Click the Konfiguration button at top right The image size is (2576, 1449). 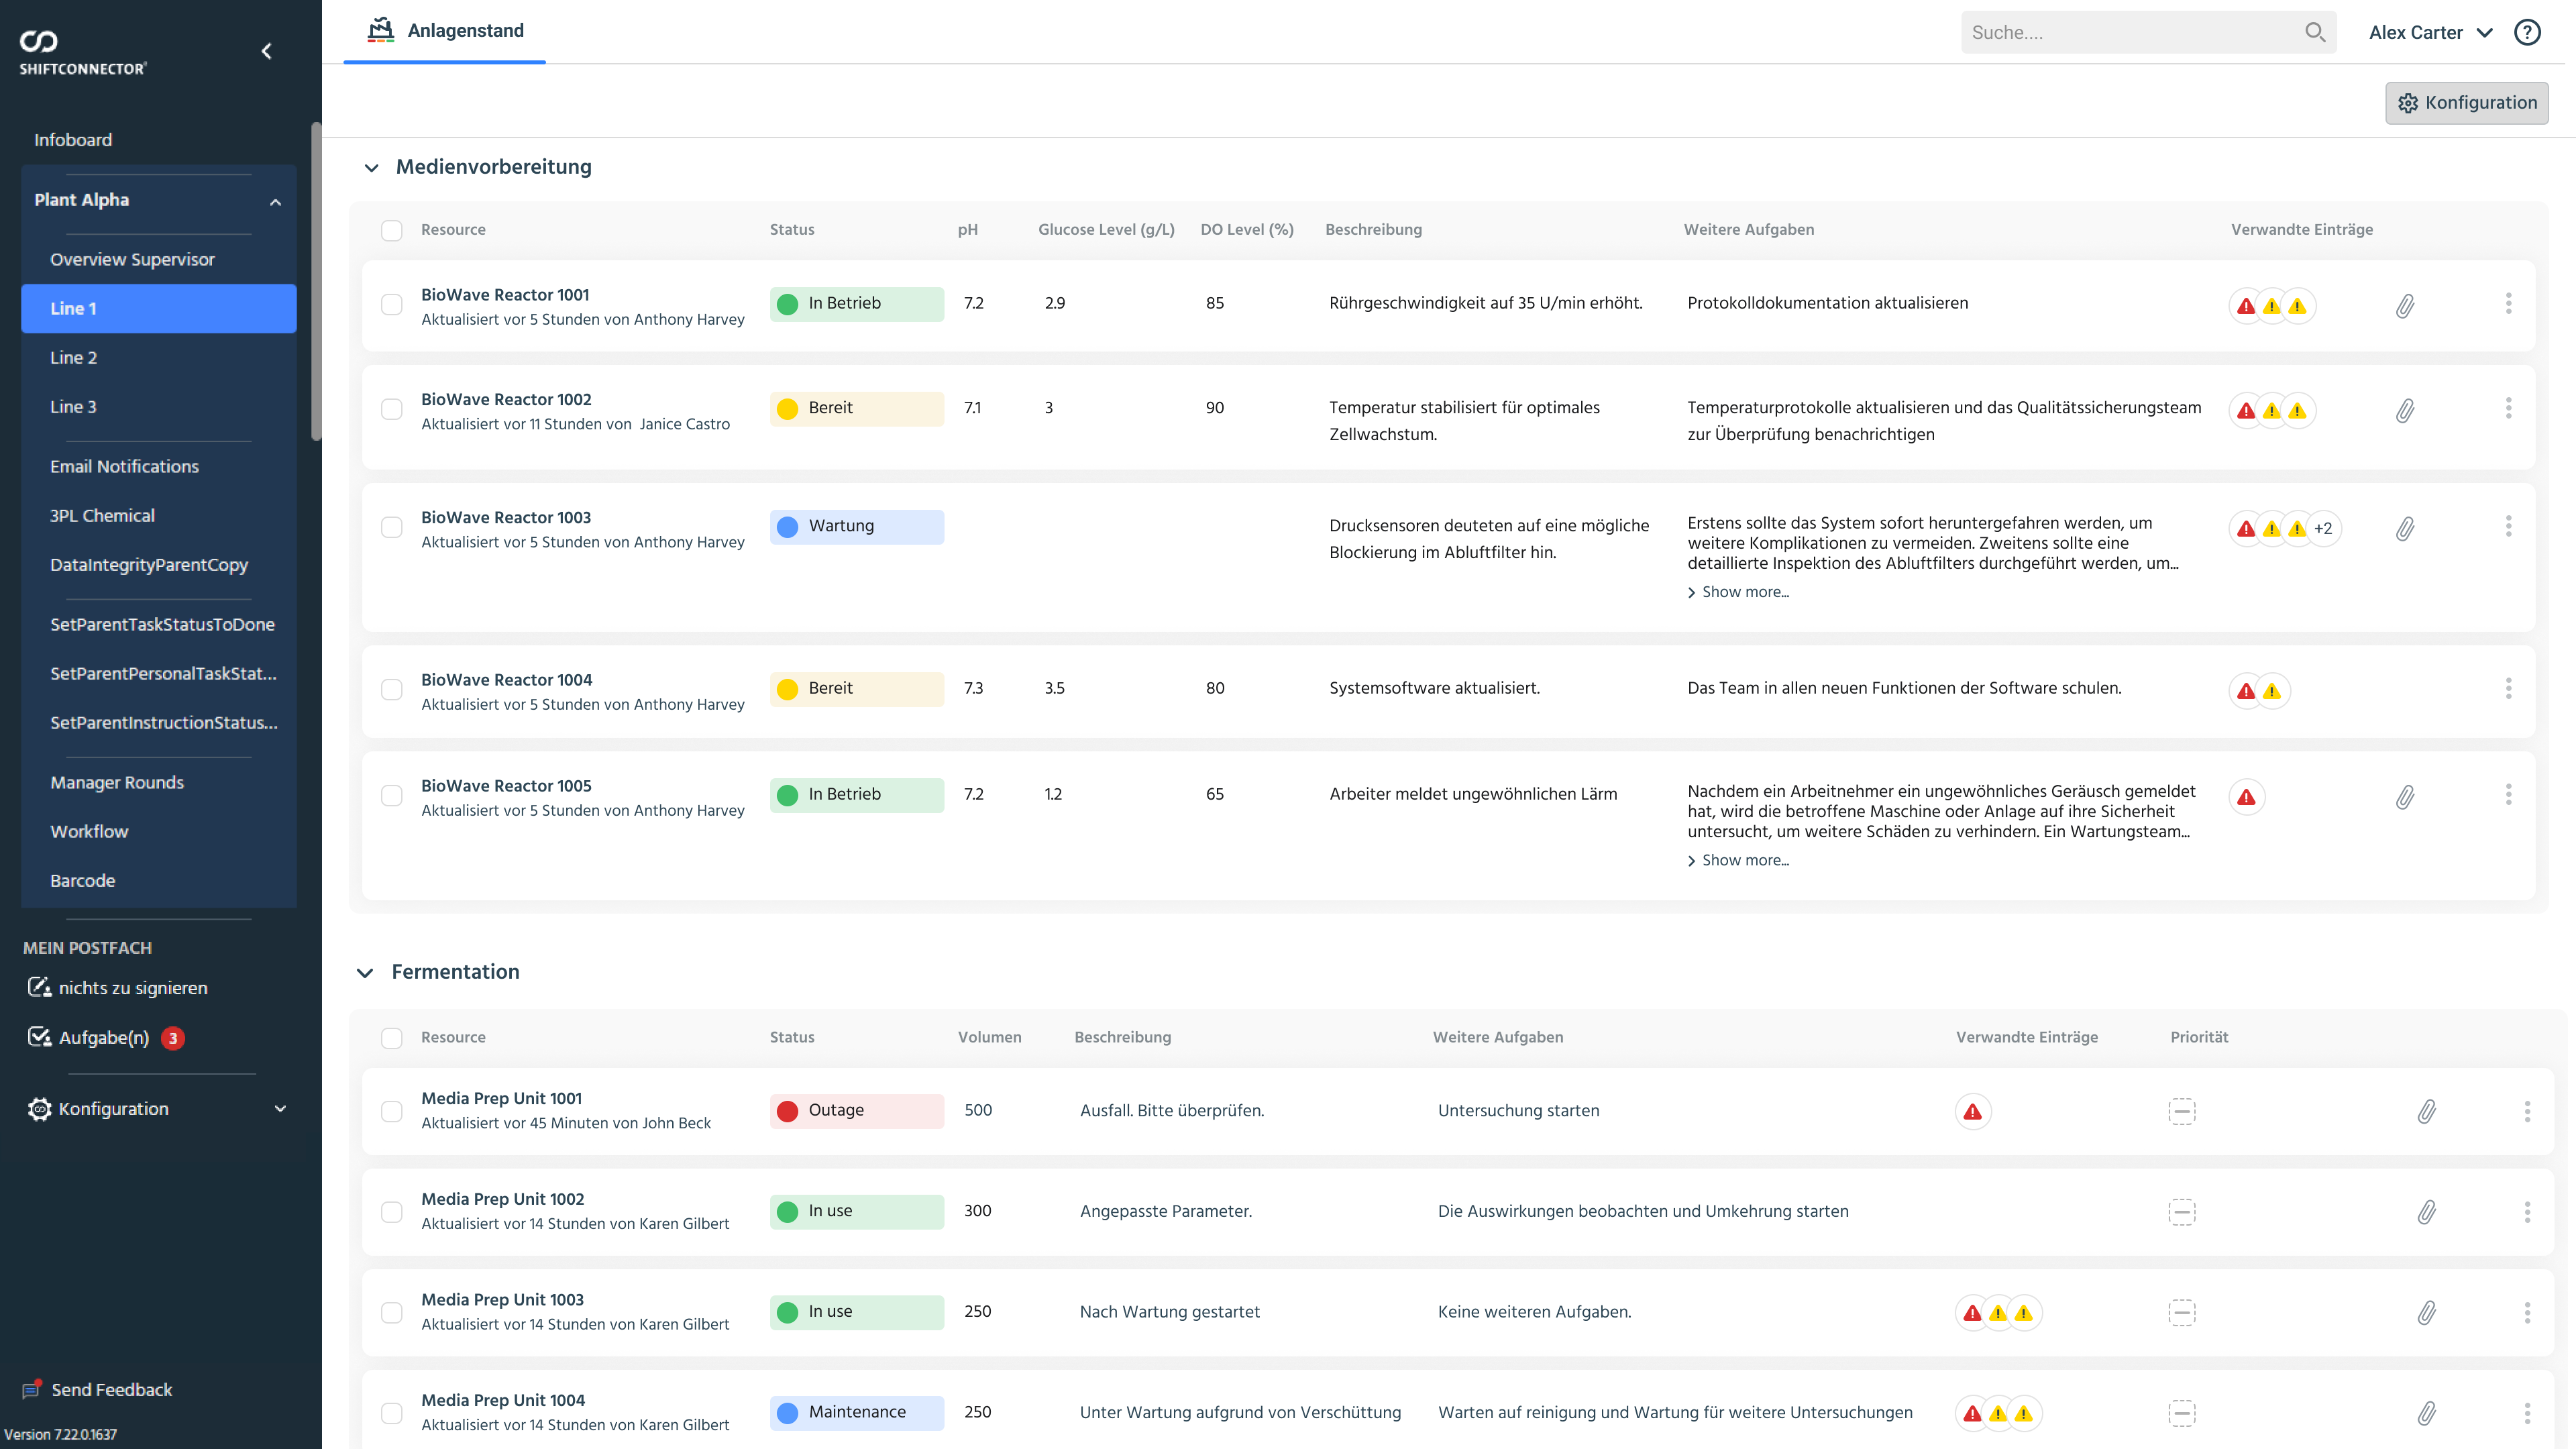tap(2466, 103)
